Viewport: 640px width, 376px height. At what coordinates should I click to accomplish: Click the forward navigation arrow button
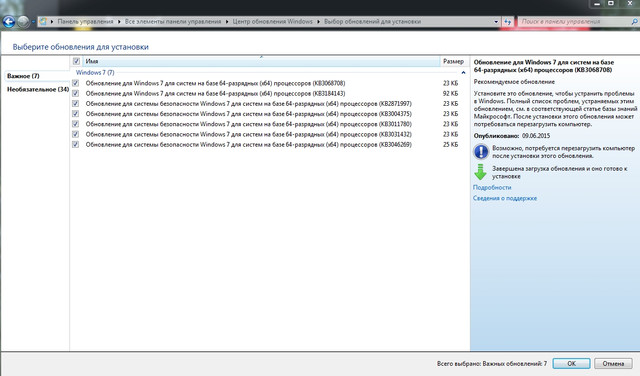(x=23, y=22)
